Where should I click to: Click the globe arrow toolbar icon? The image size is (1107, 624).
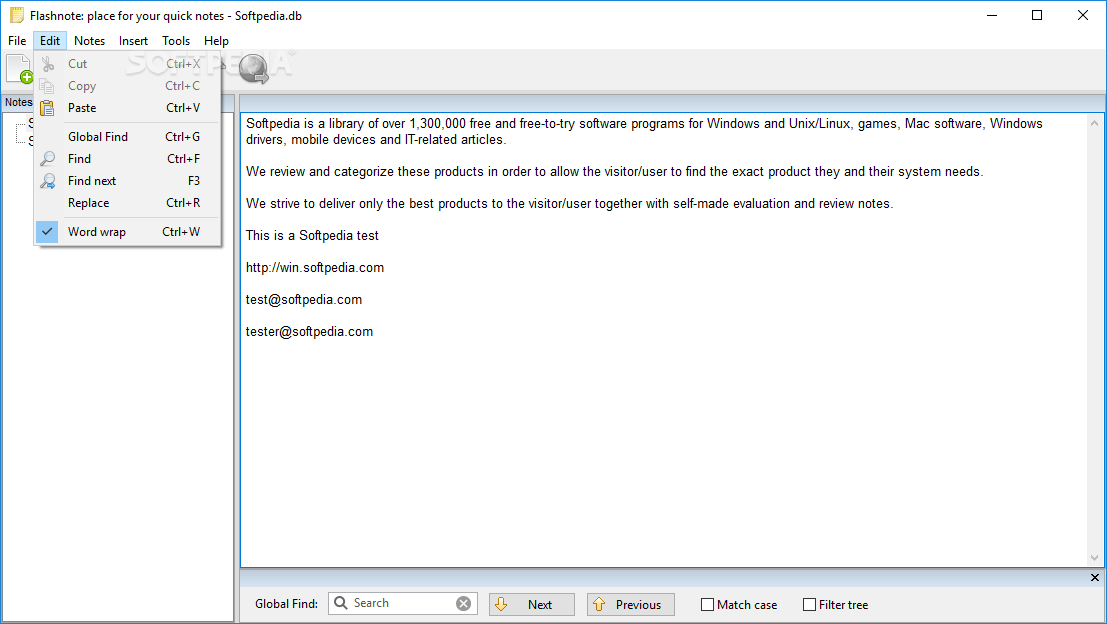[x=253, y=69]
